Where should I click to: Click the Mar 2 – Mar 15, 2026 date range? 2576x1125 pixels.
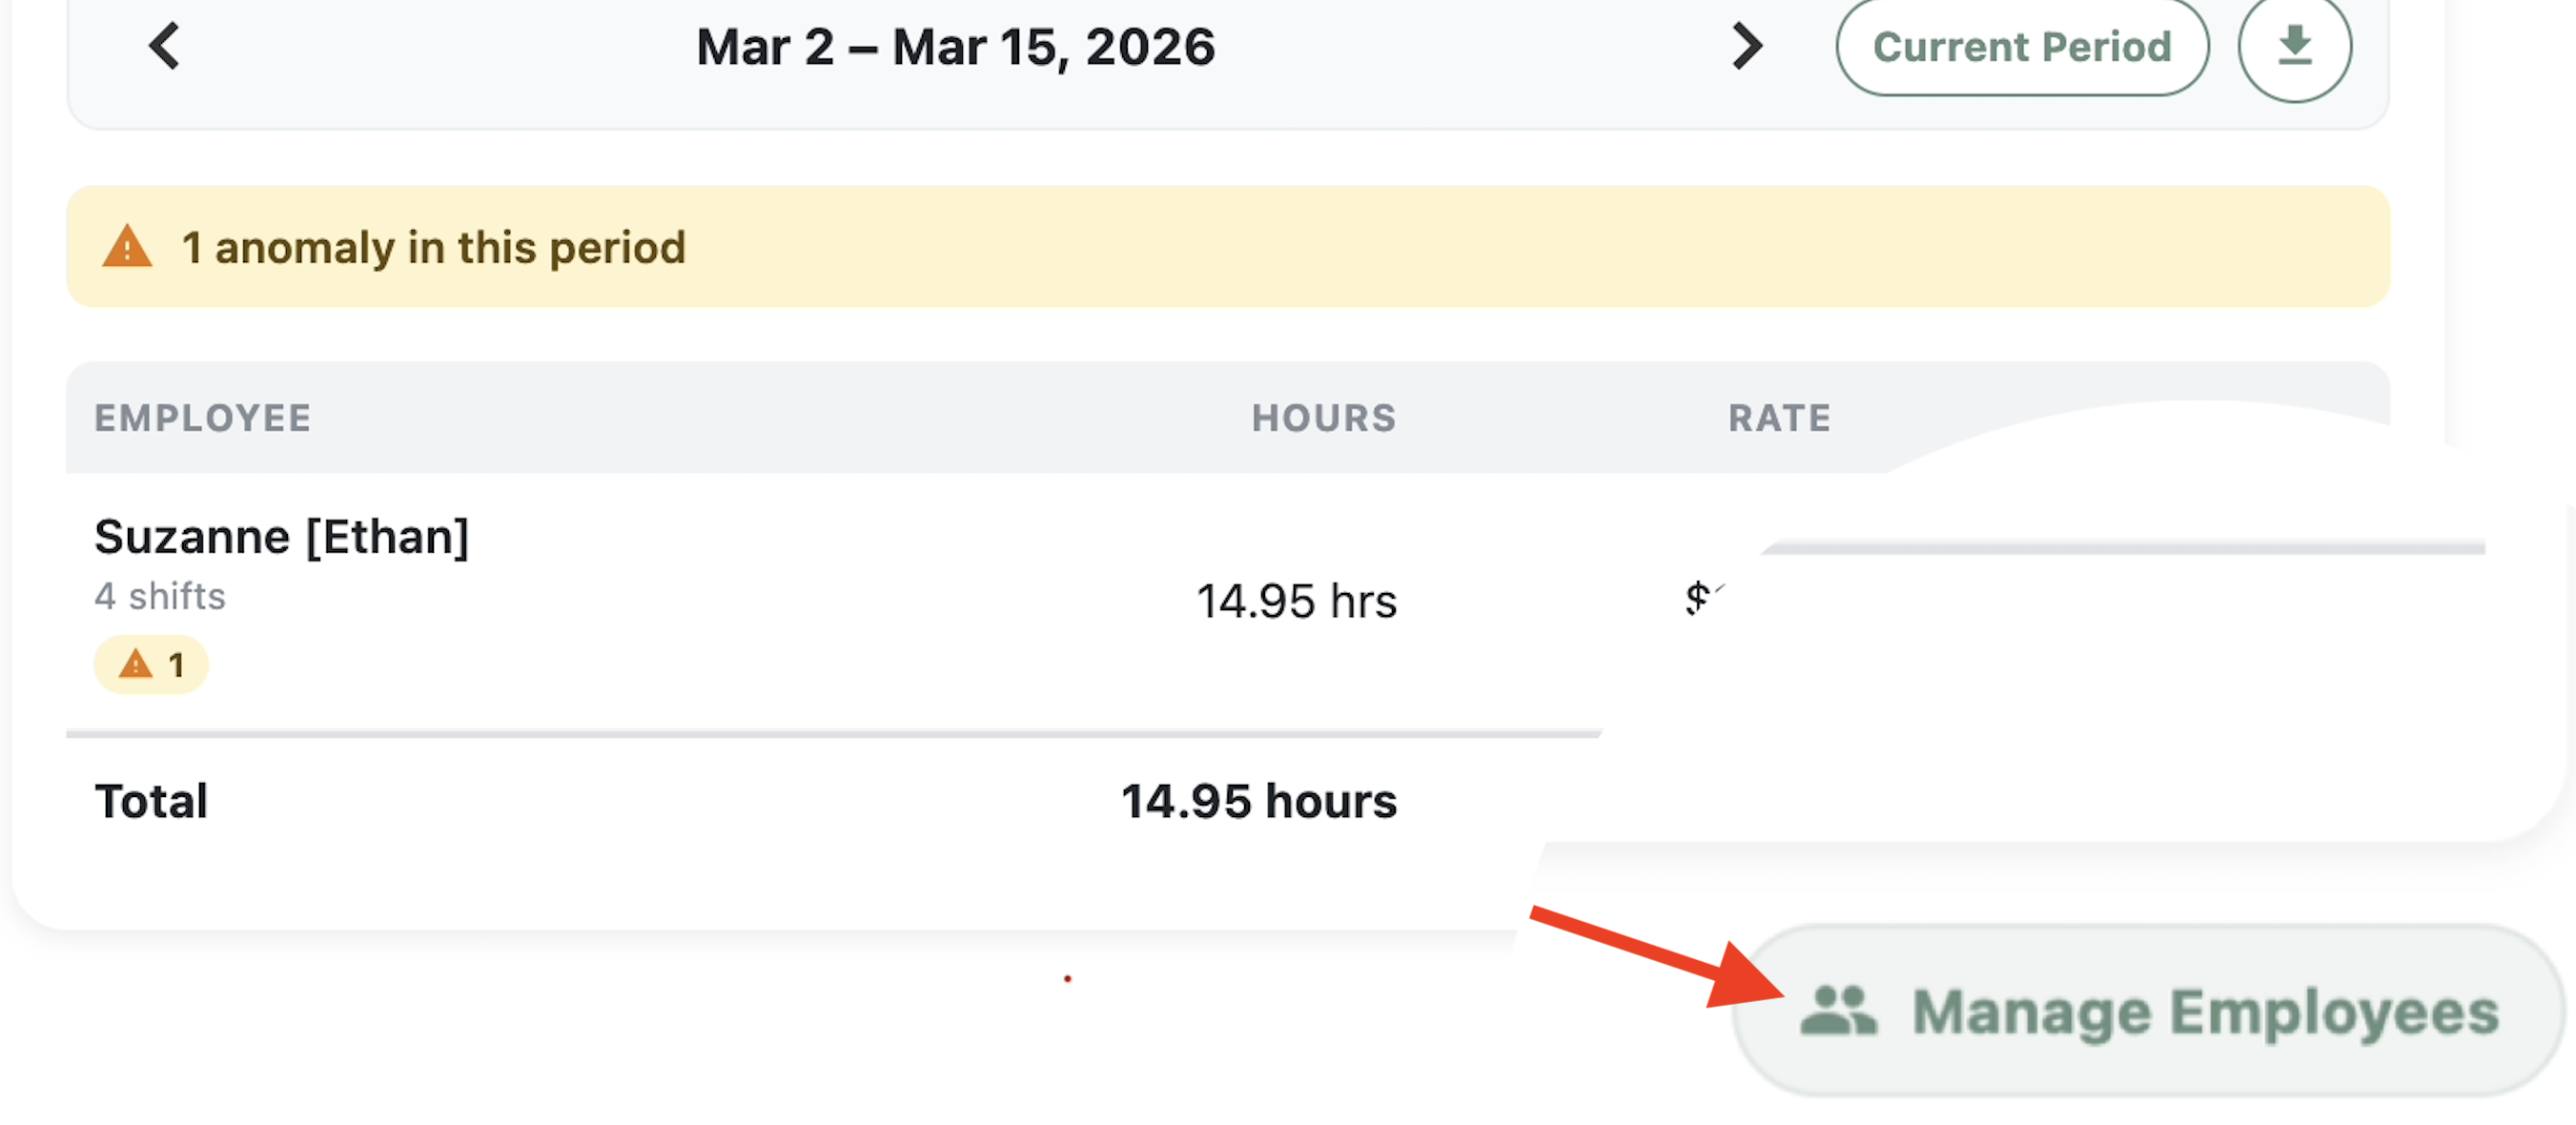pyautogui.click(x=955, y=46)
